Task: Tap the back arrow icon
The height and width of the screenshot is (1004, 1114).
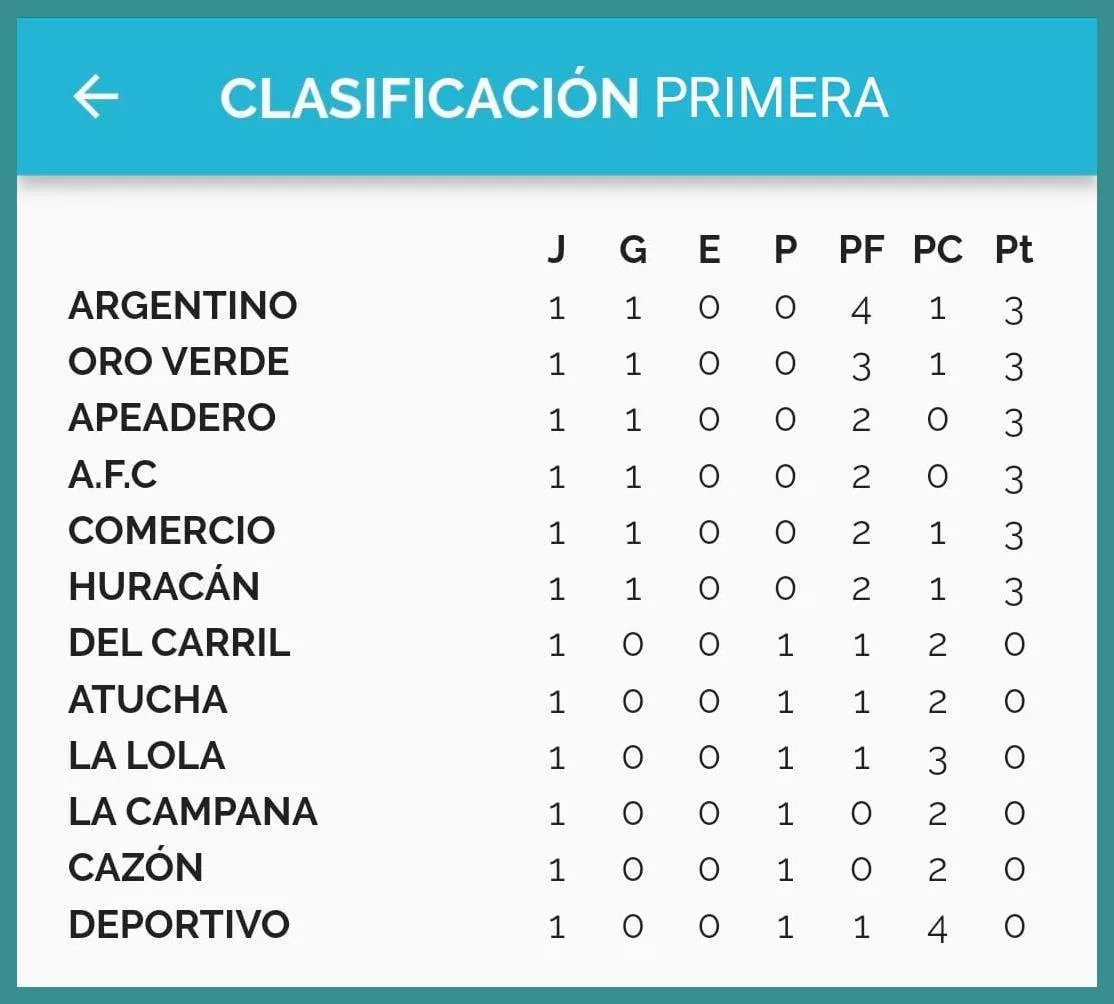Action: tap(96, 98)
